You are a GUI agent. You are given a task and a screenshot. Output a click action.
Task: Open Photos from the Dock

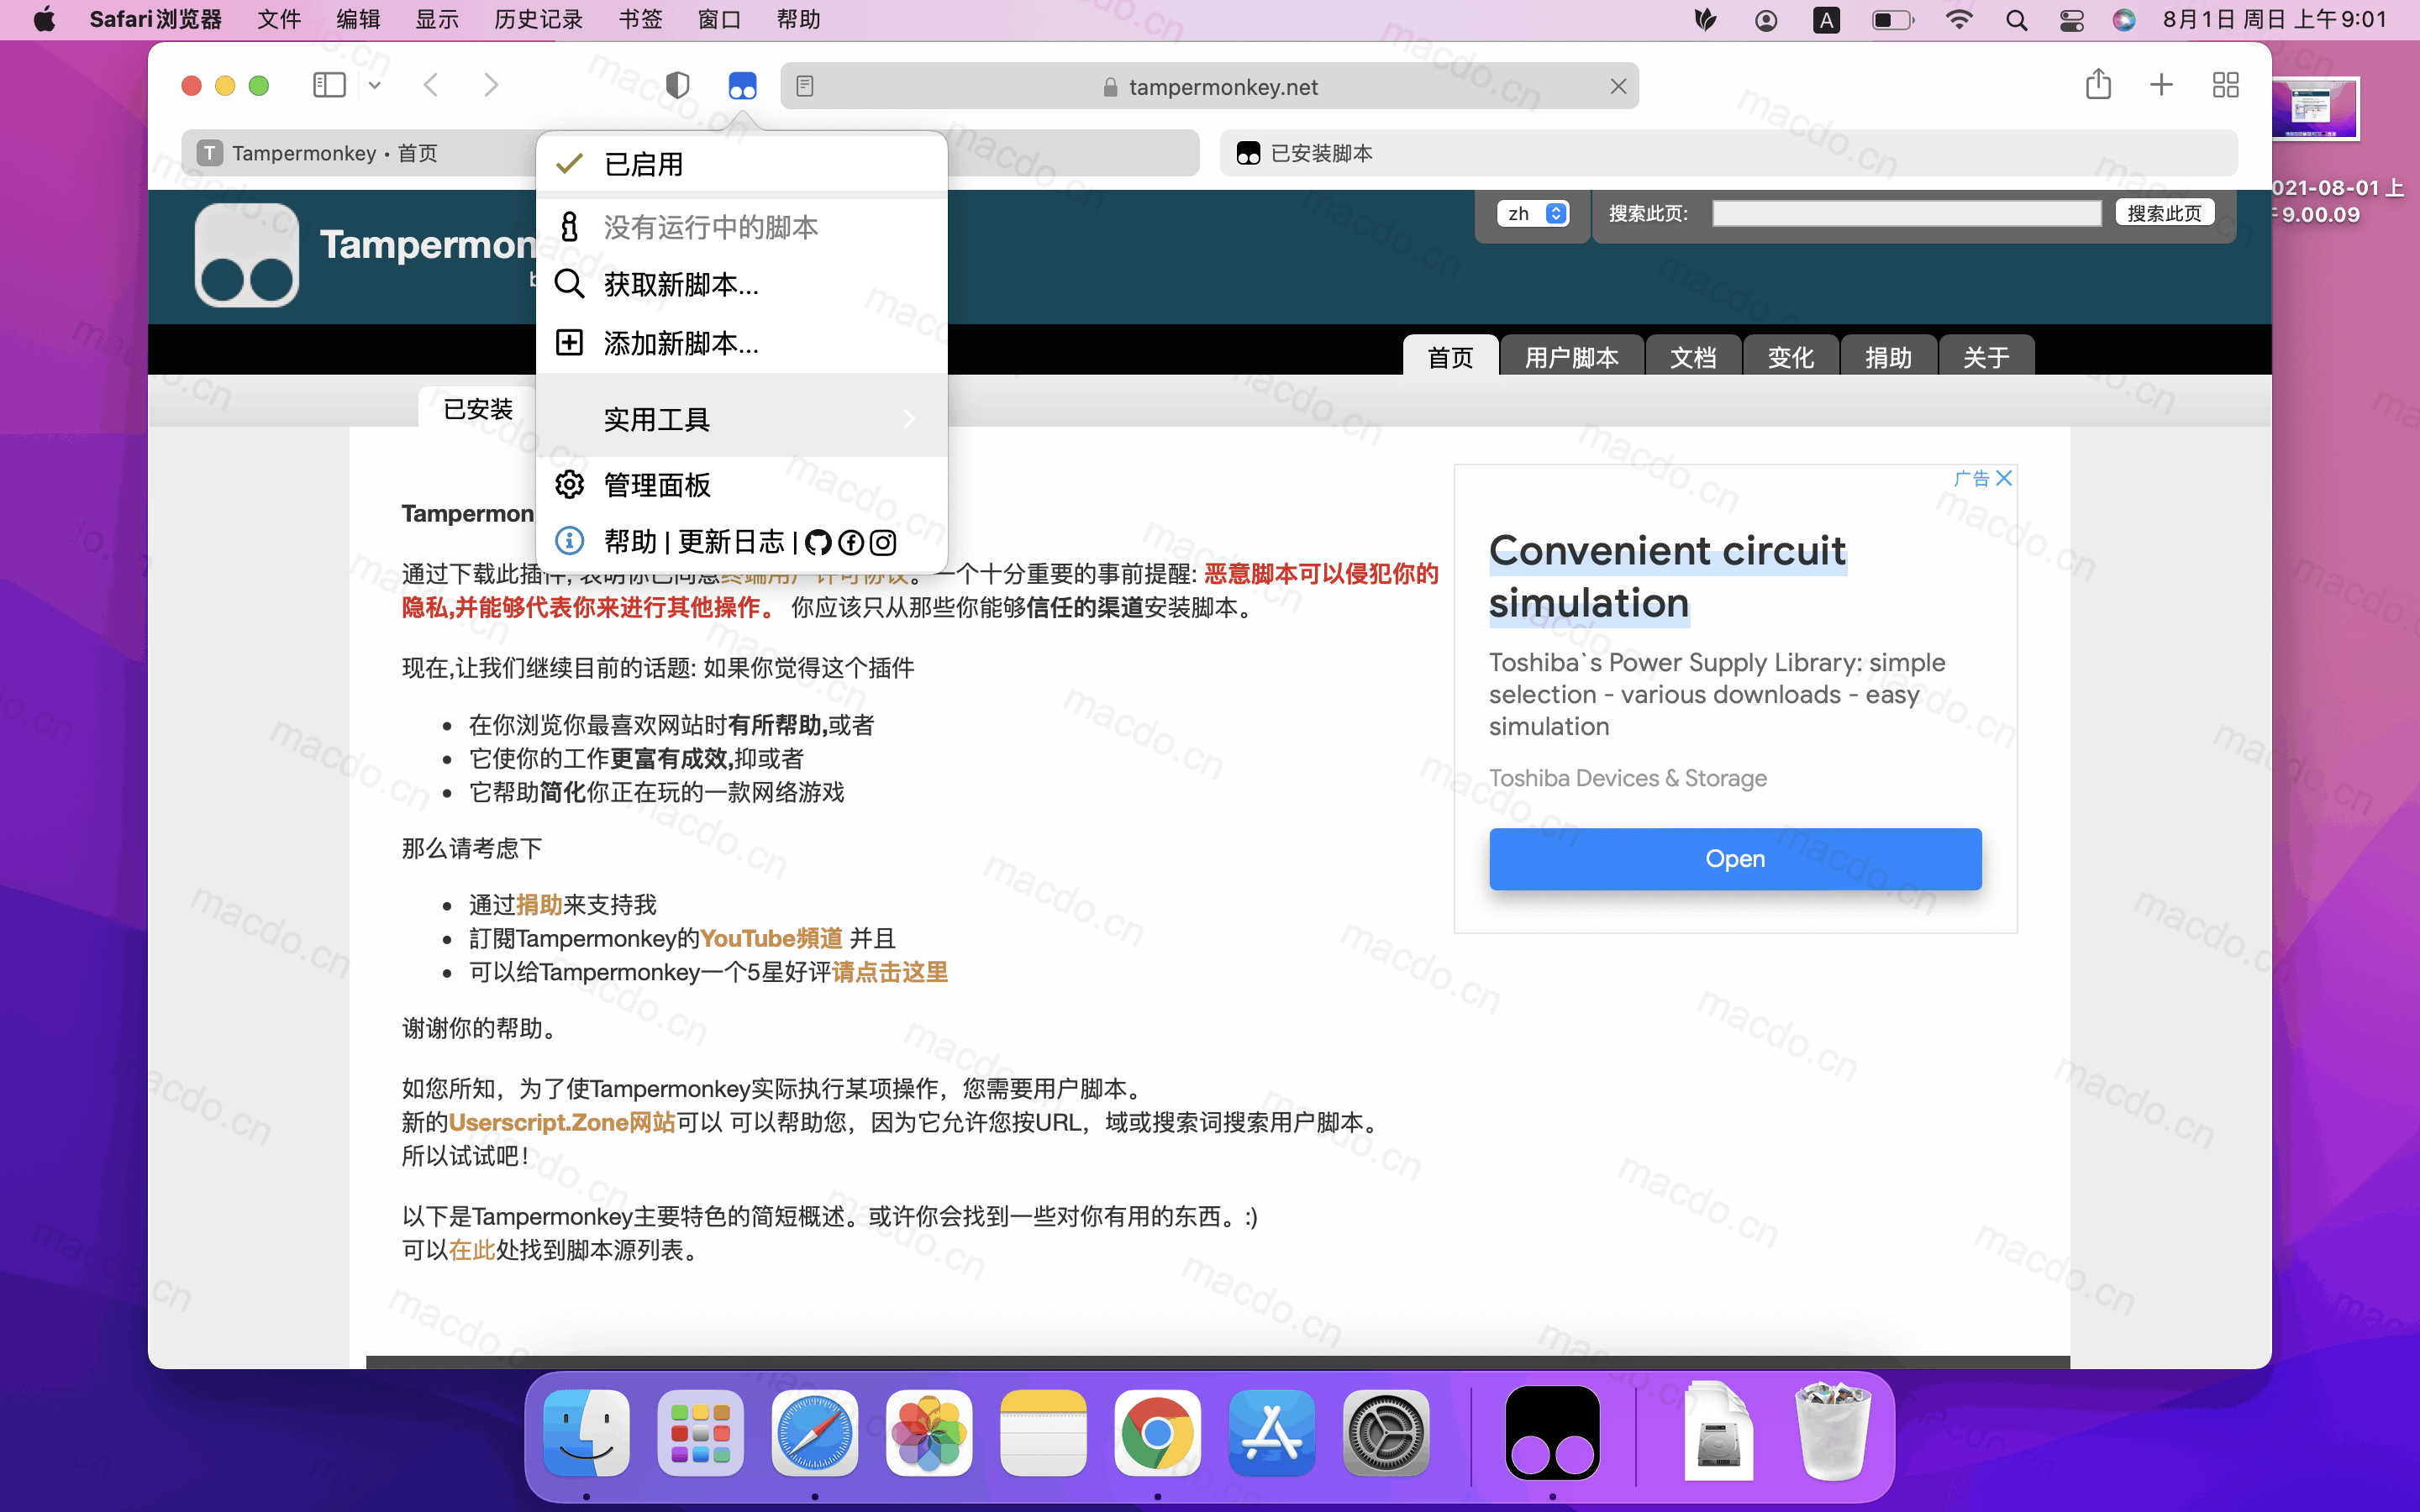pos(929,1432)
